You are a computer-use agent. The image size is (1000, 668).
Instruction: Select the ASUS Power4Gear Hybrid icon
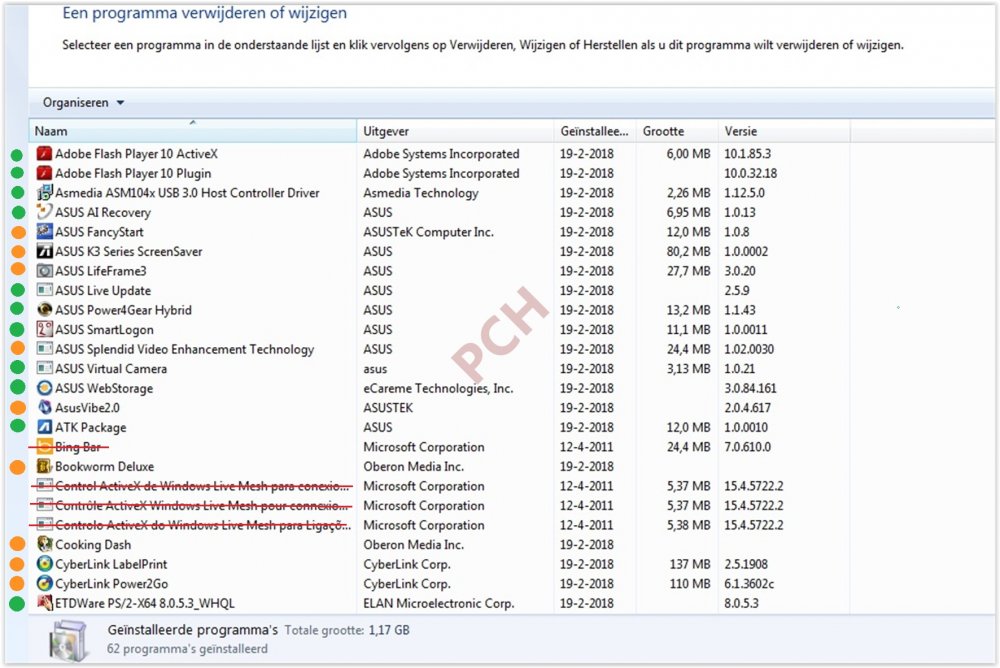(44, 310)
